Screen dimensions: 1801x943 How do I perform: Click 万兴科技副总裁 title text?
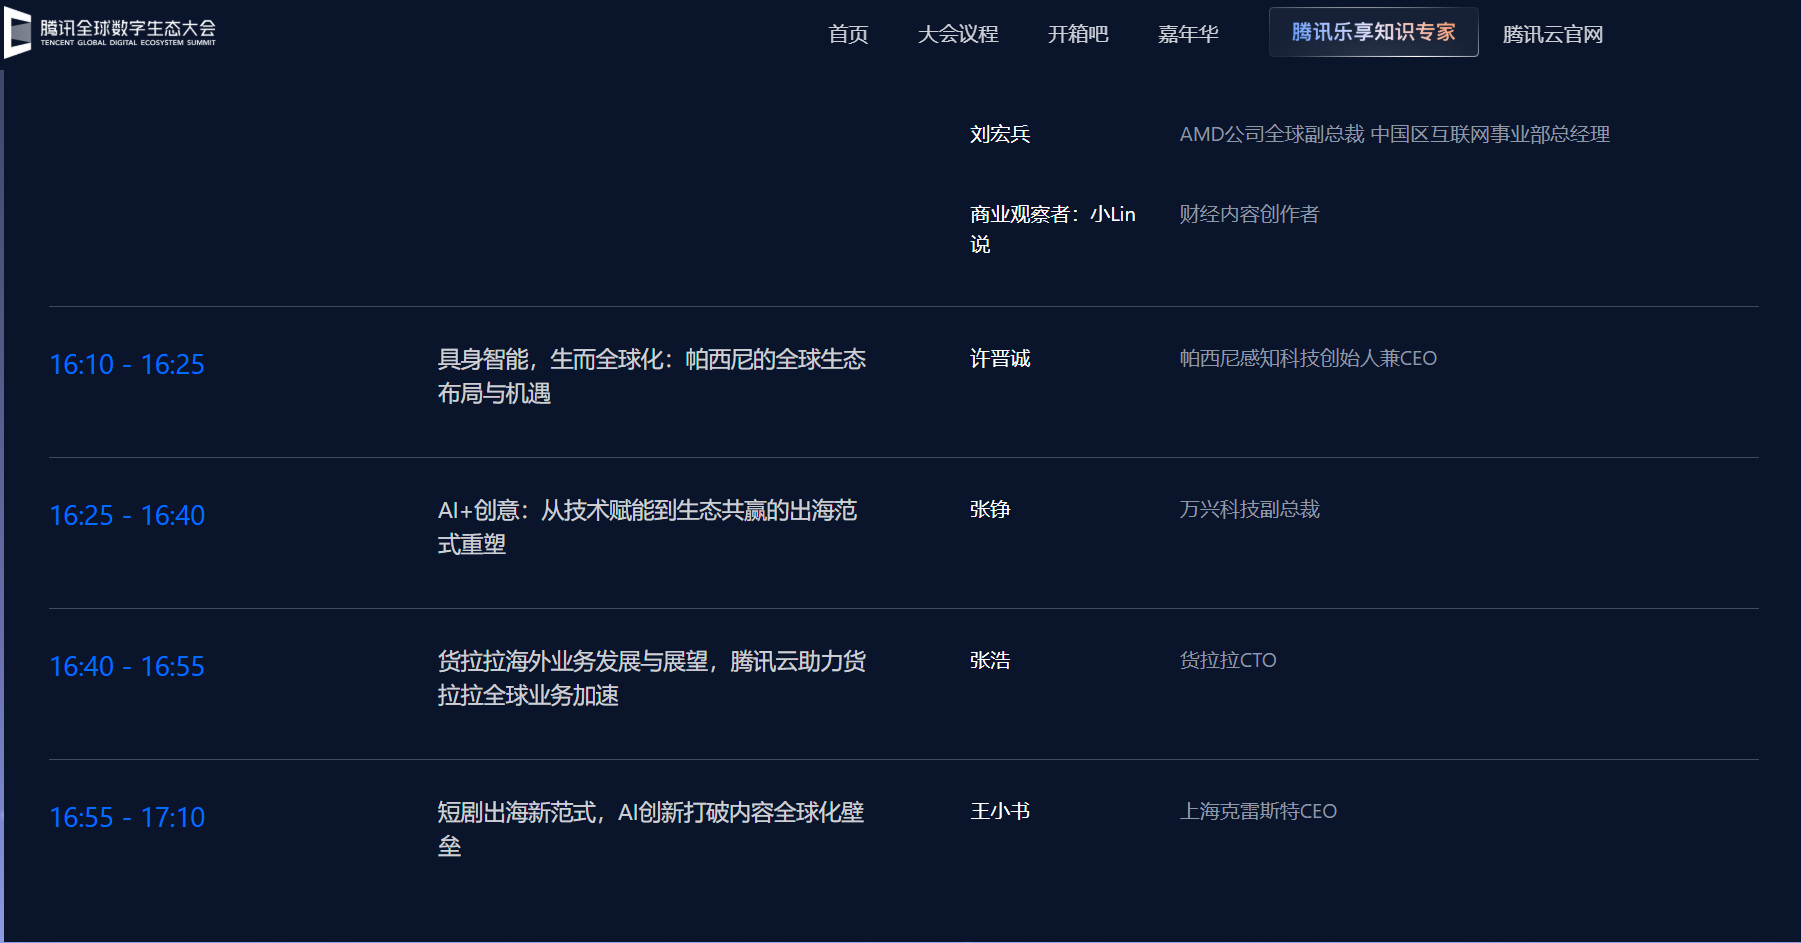click(1249, 509)
